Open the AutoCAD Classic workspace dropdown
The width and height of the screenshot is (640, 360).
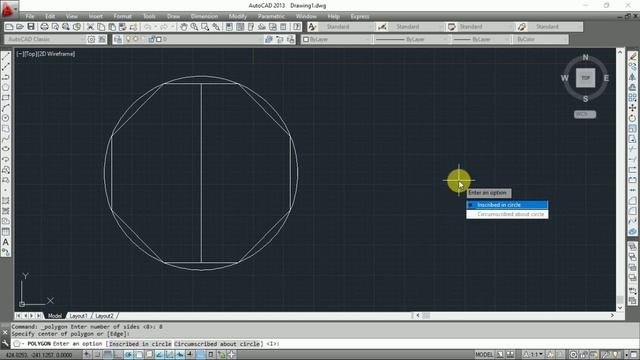[x=45, y=39]
